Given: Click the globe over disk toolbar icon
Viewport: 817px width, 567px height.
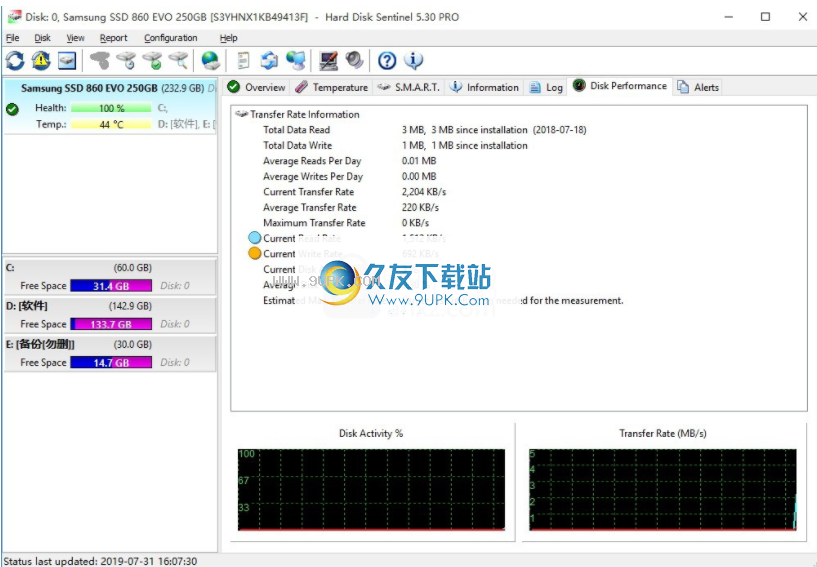Looking at the screenshot, I should click(211, 60).
